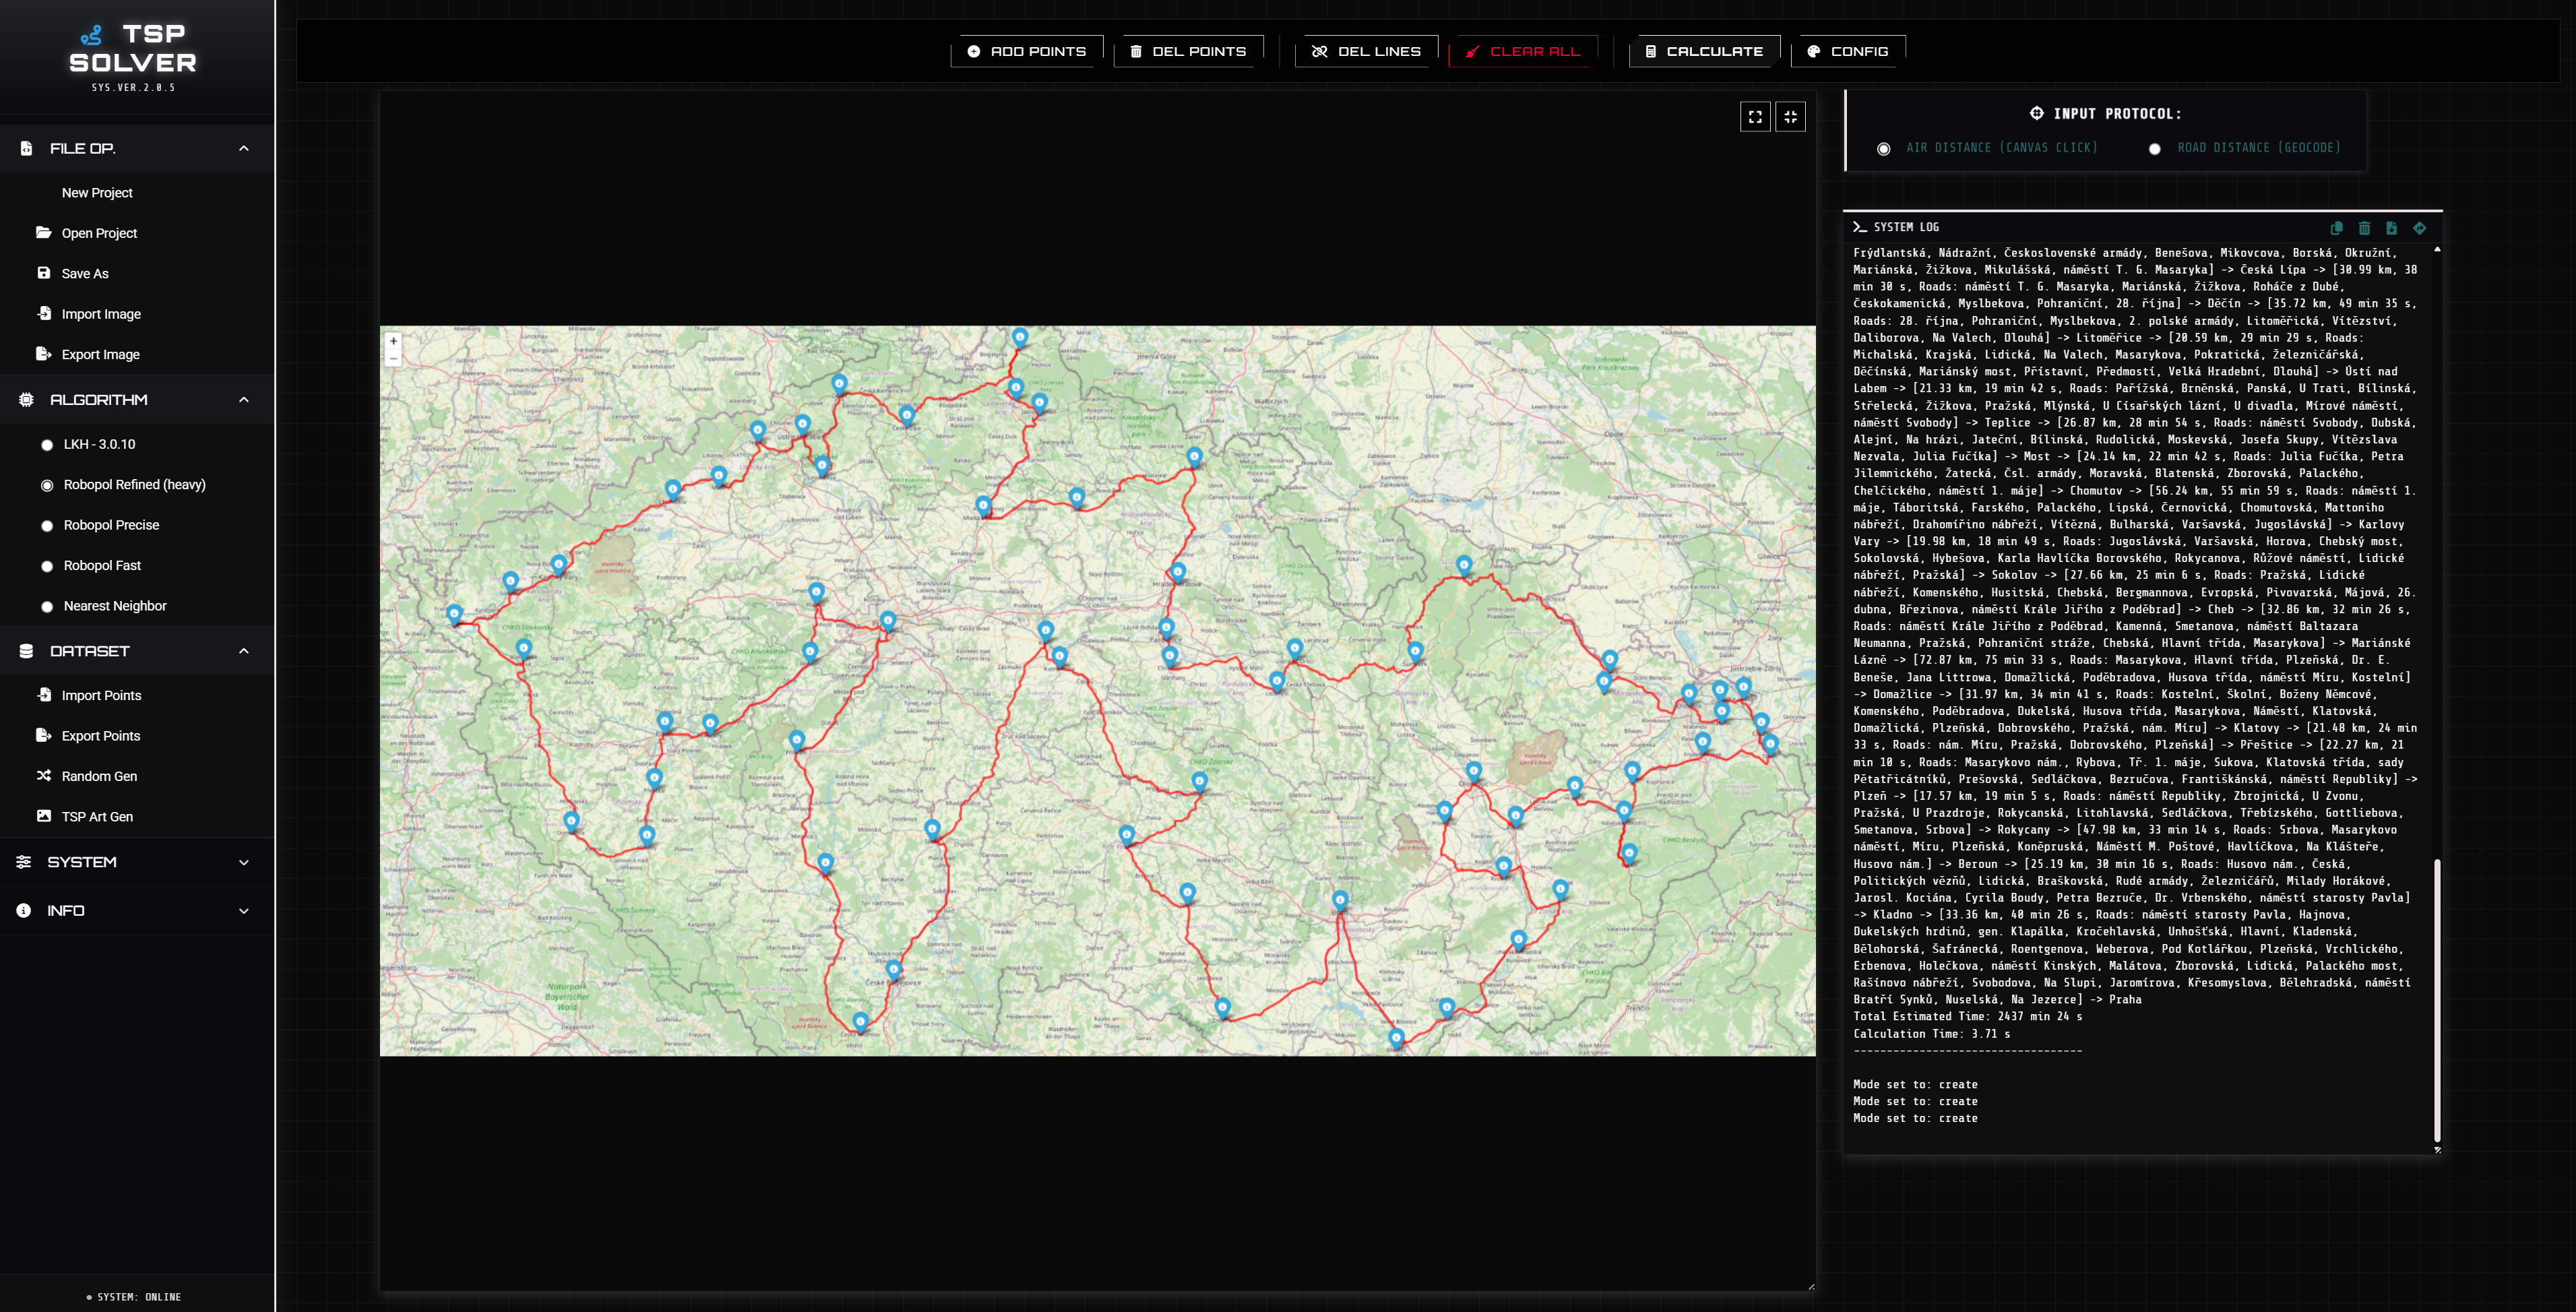Viewport: 2576px width, 1312px height.
Task: Choose the Nearest Neighbor algorithm option
Action: pos(47,607)
